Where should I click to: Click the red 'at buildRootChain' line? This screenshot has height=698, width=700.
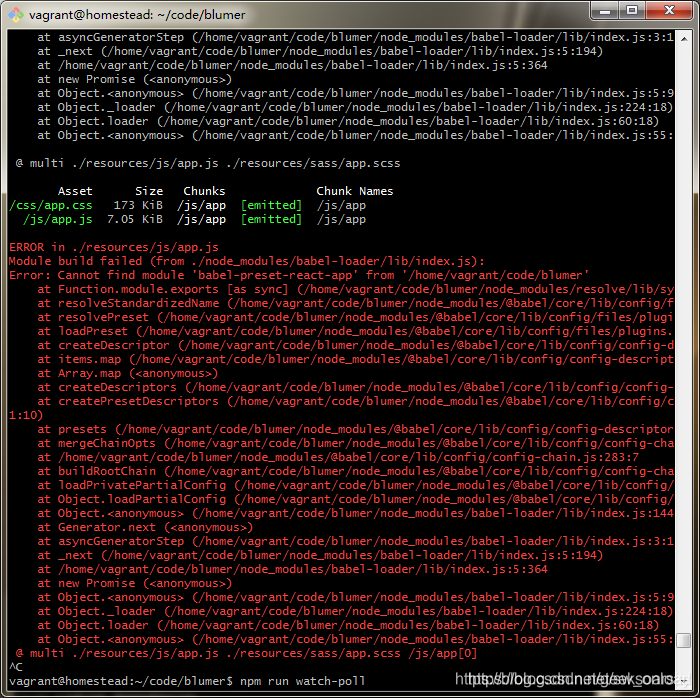click(x=355, y=471)
